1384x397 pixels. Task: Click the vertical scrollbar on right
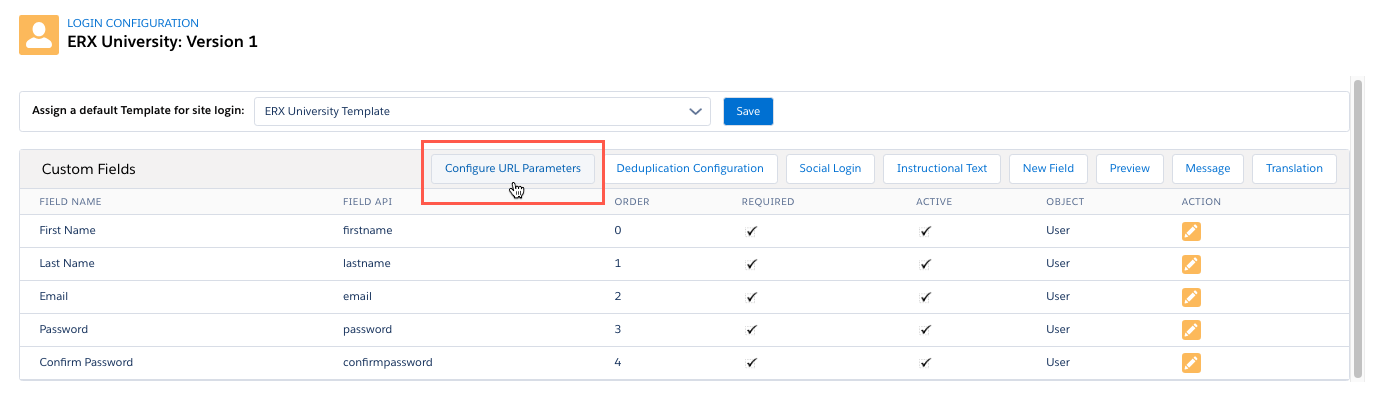coord(1357,228)
